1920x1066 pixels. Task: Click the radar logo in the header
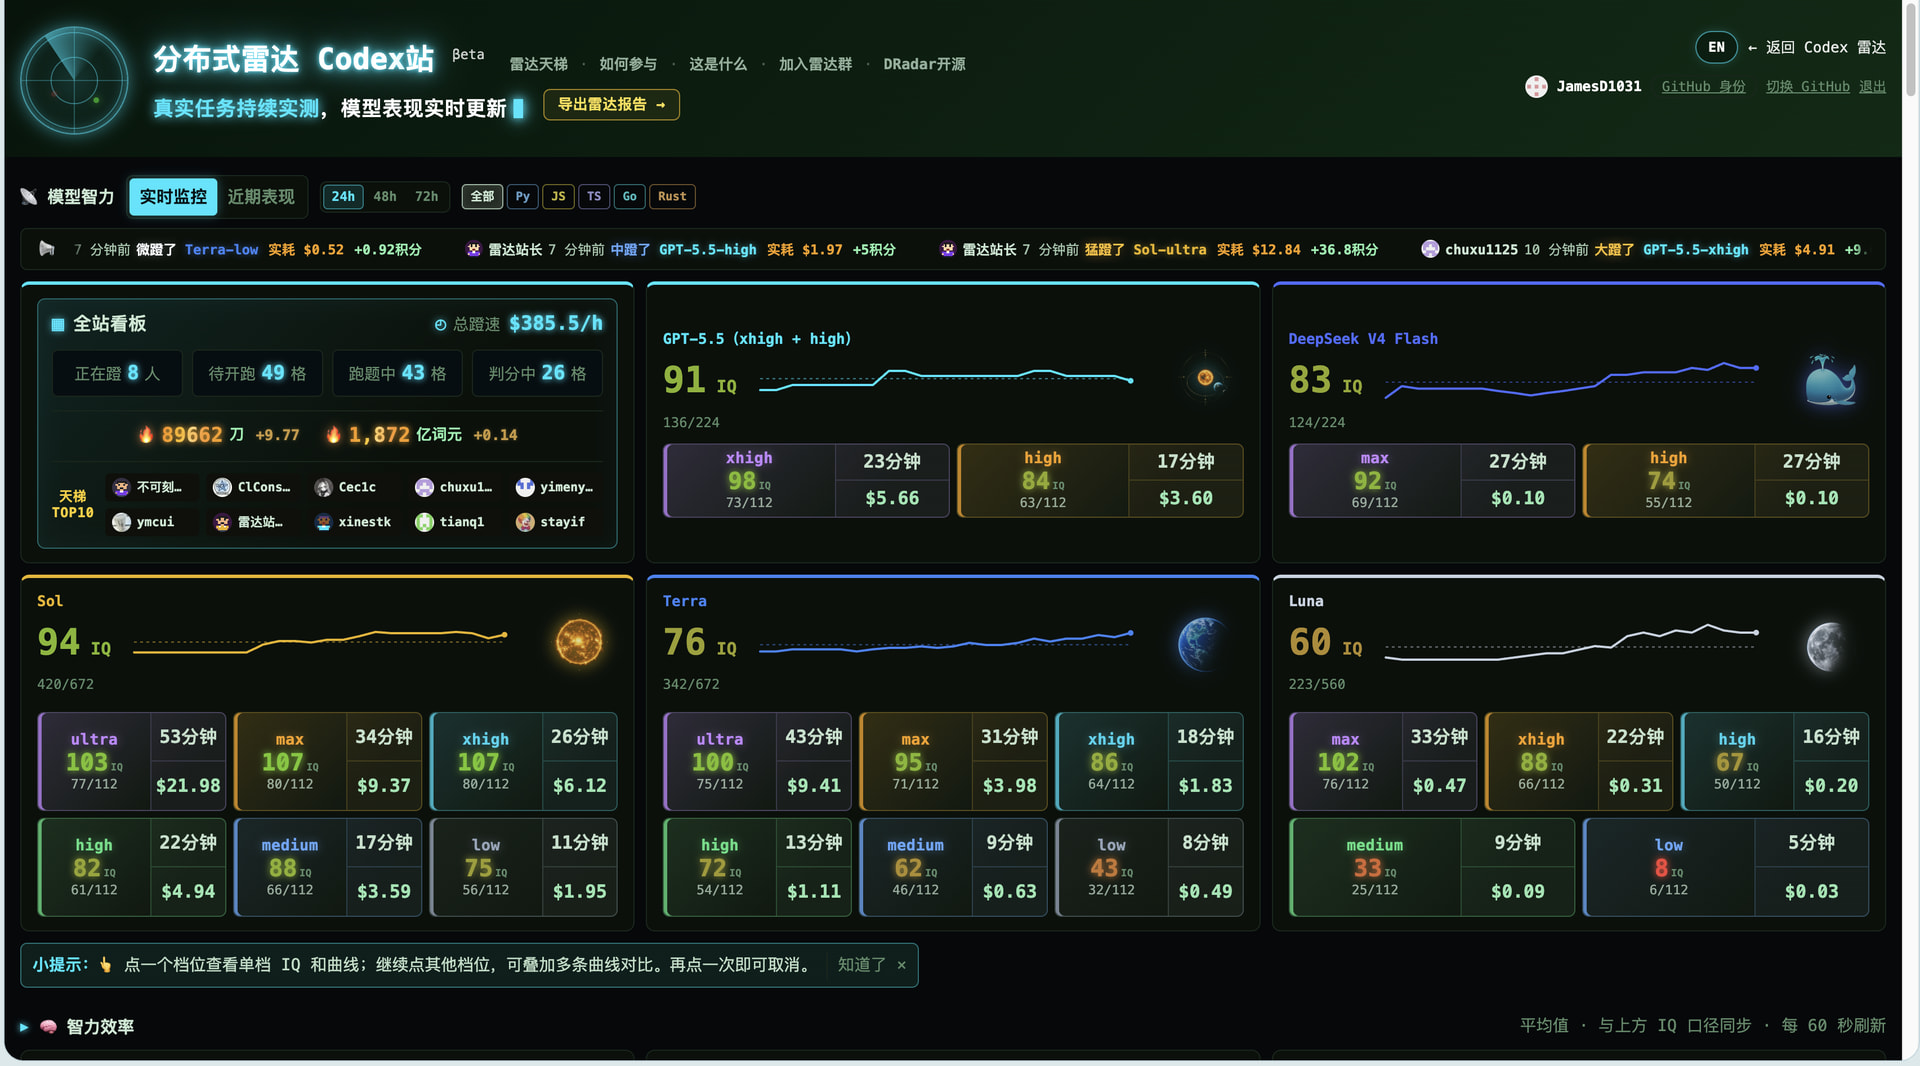click(x=74, y=80)
